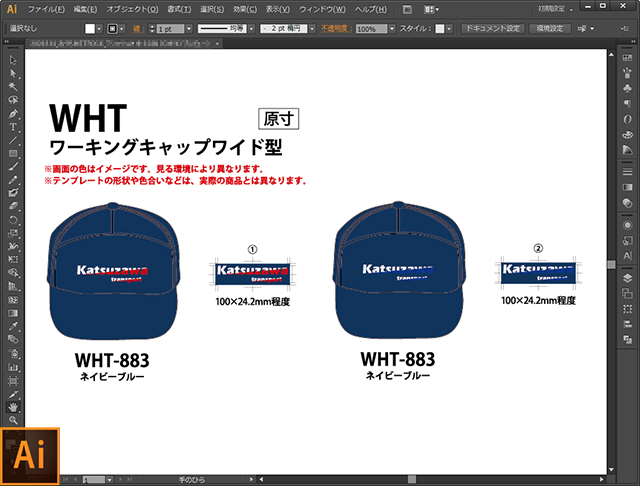
Task: Open the ウィンドウ(W) menu
Action: (322, 9)
